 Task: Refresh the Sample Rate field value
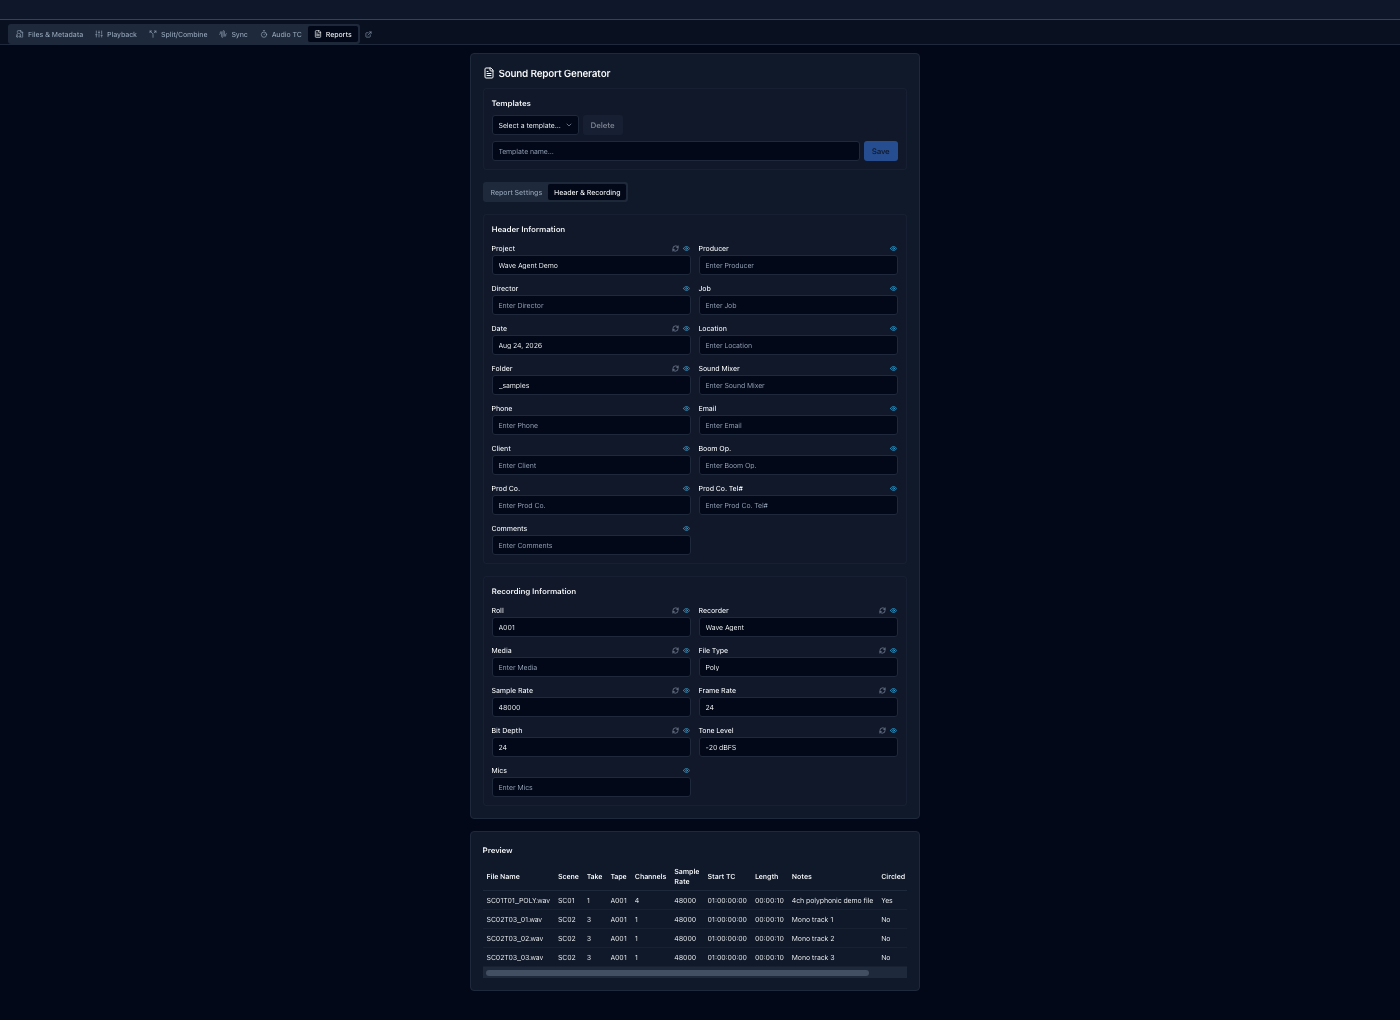[x=675, y=690]
